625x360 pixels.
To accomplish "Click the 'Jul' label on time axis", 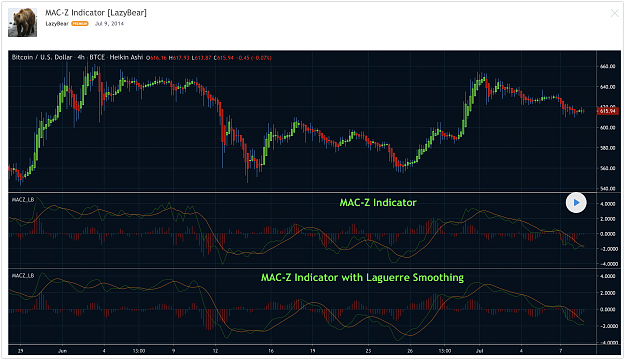I will 480,351.
